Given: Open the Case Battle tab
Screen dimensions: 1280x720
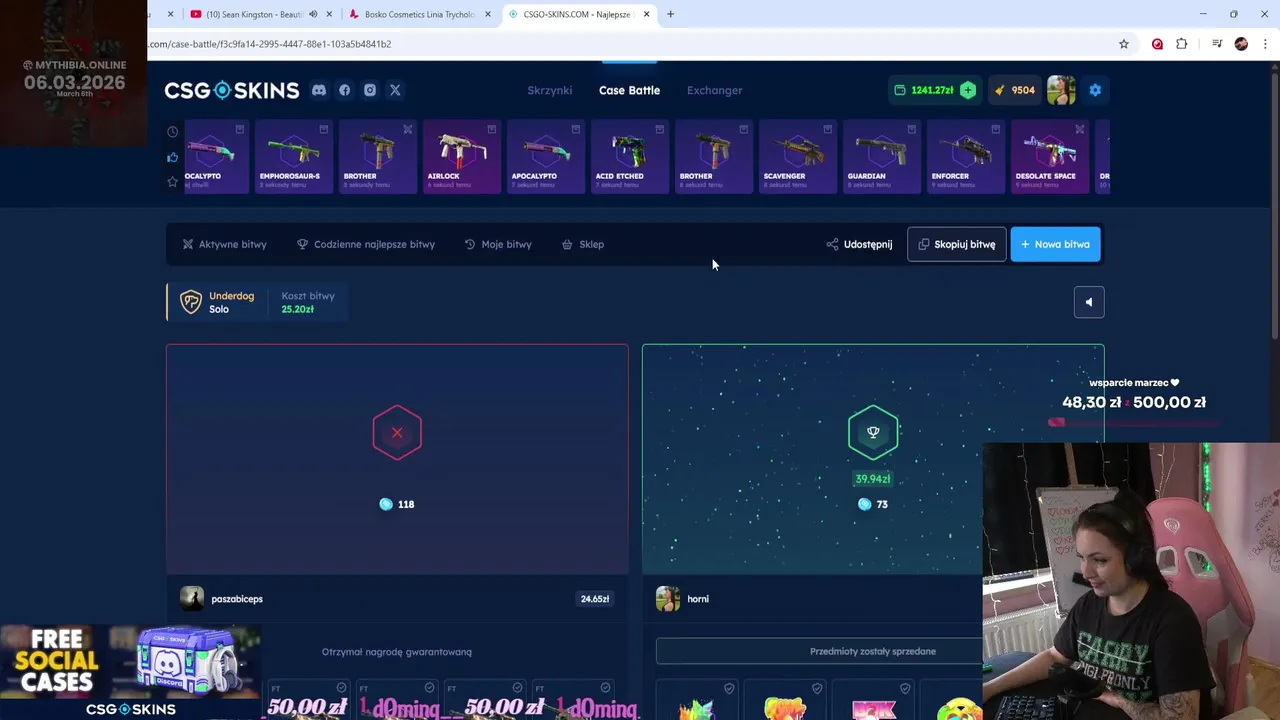Looking at the screenshot, I should pos(629,90).
